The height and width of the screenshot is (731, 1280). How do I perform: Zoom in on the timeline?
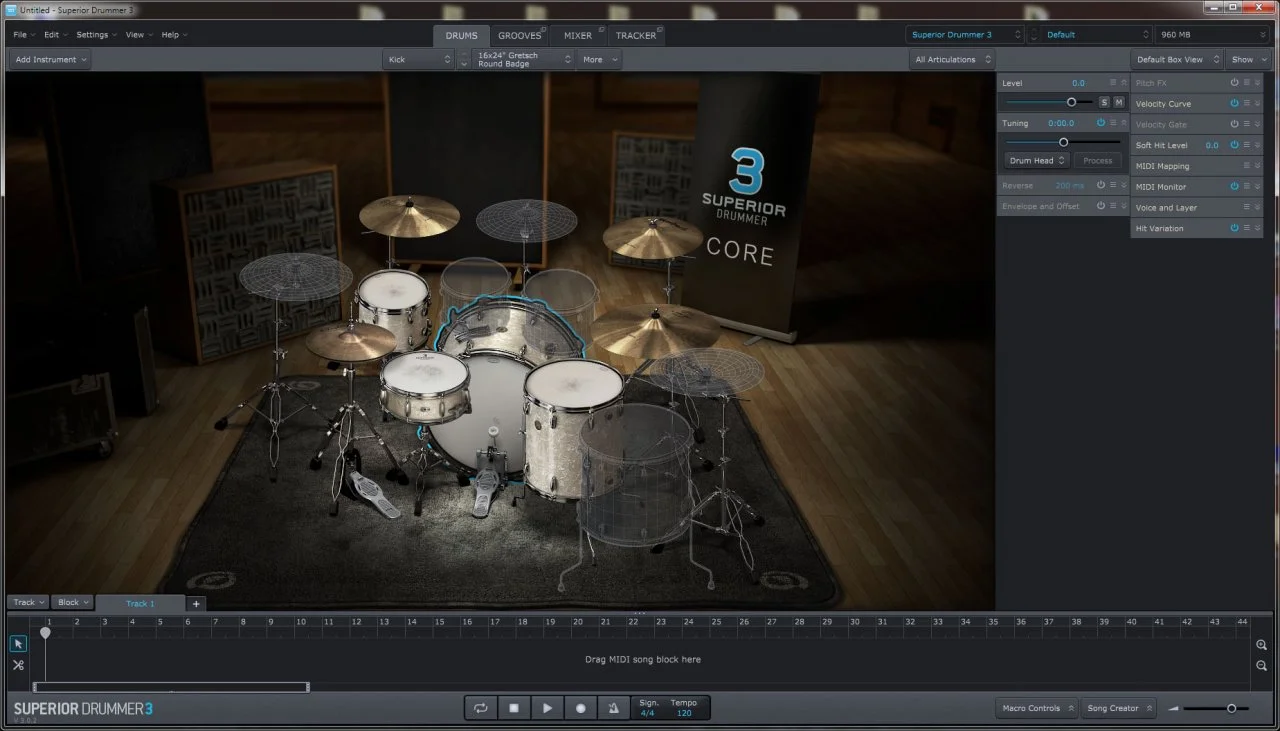pyautogui.click(x=1262, y=645)
